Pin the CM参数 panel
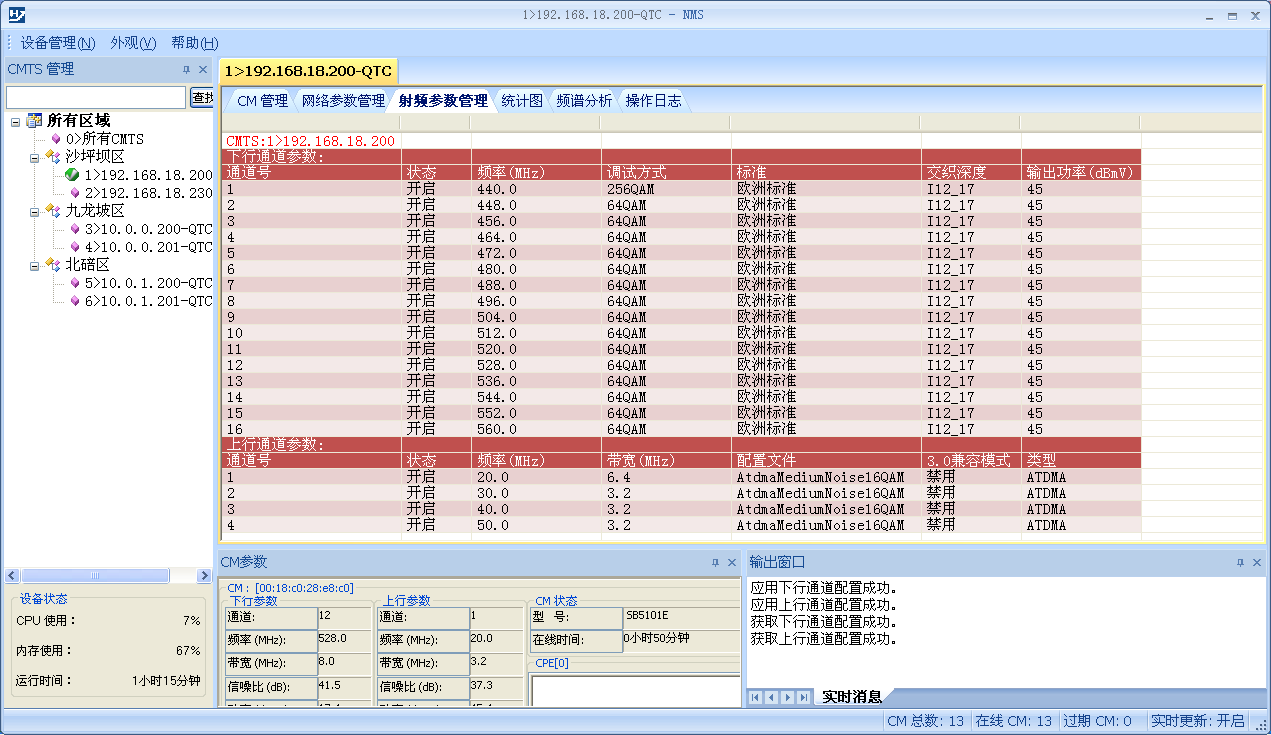Screen dimensions: 1271x735 [715, 563]
